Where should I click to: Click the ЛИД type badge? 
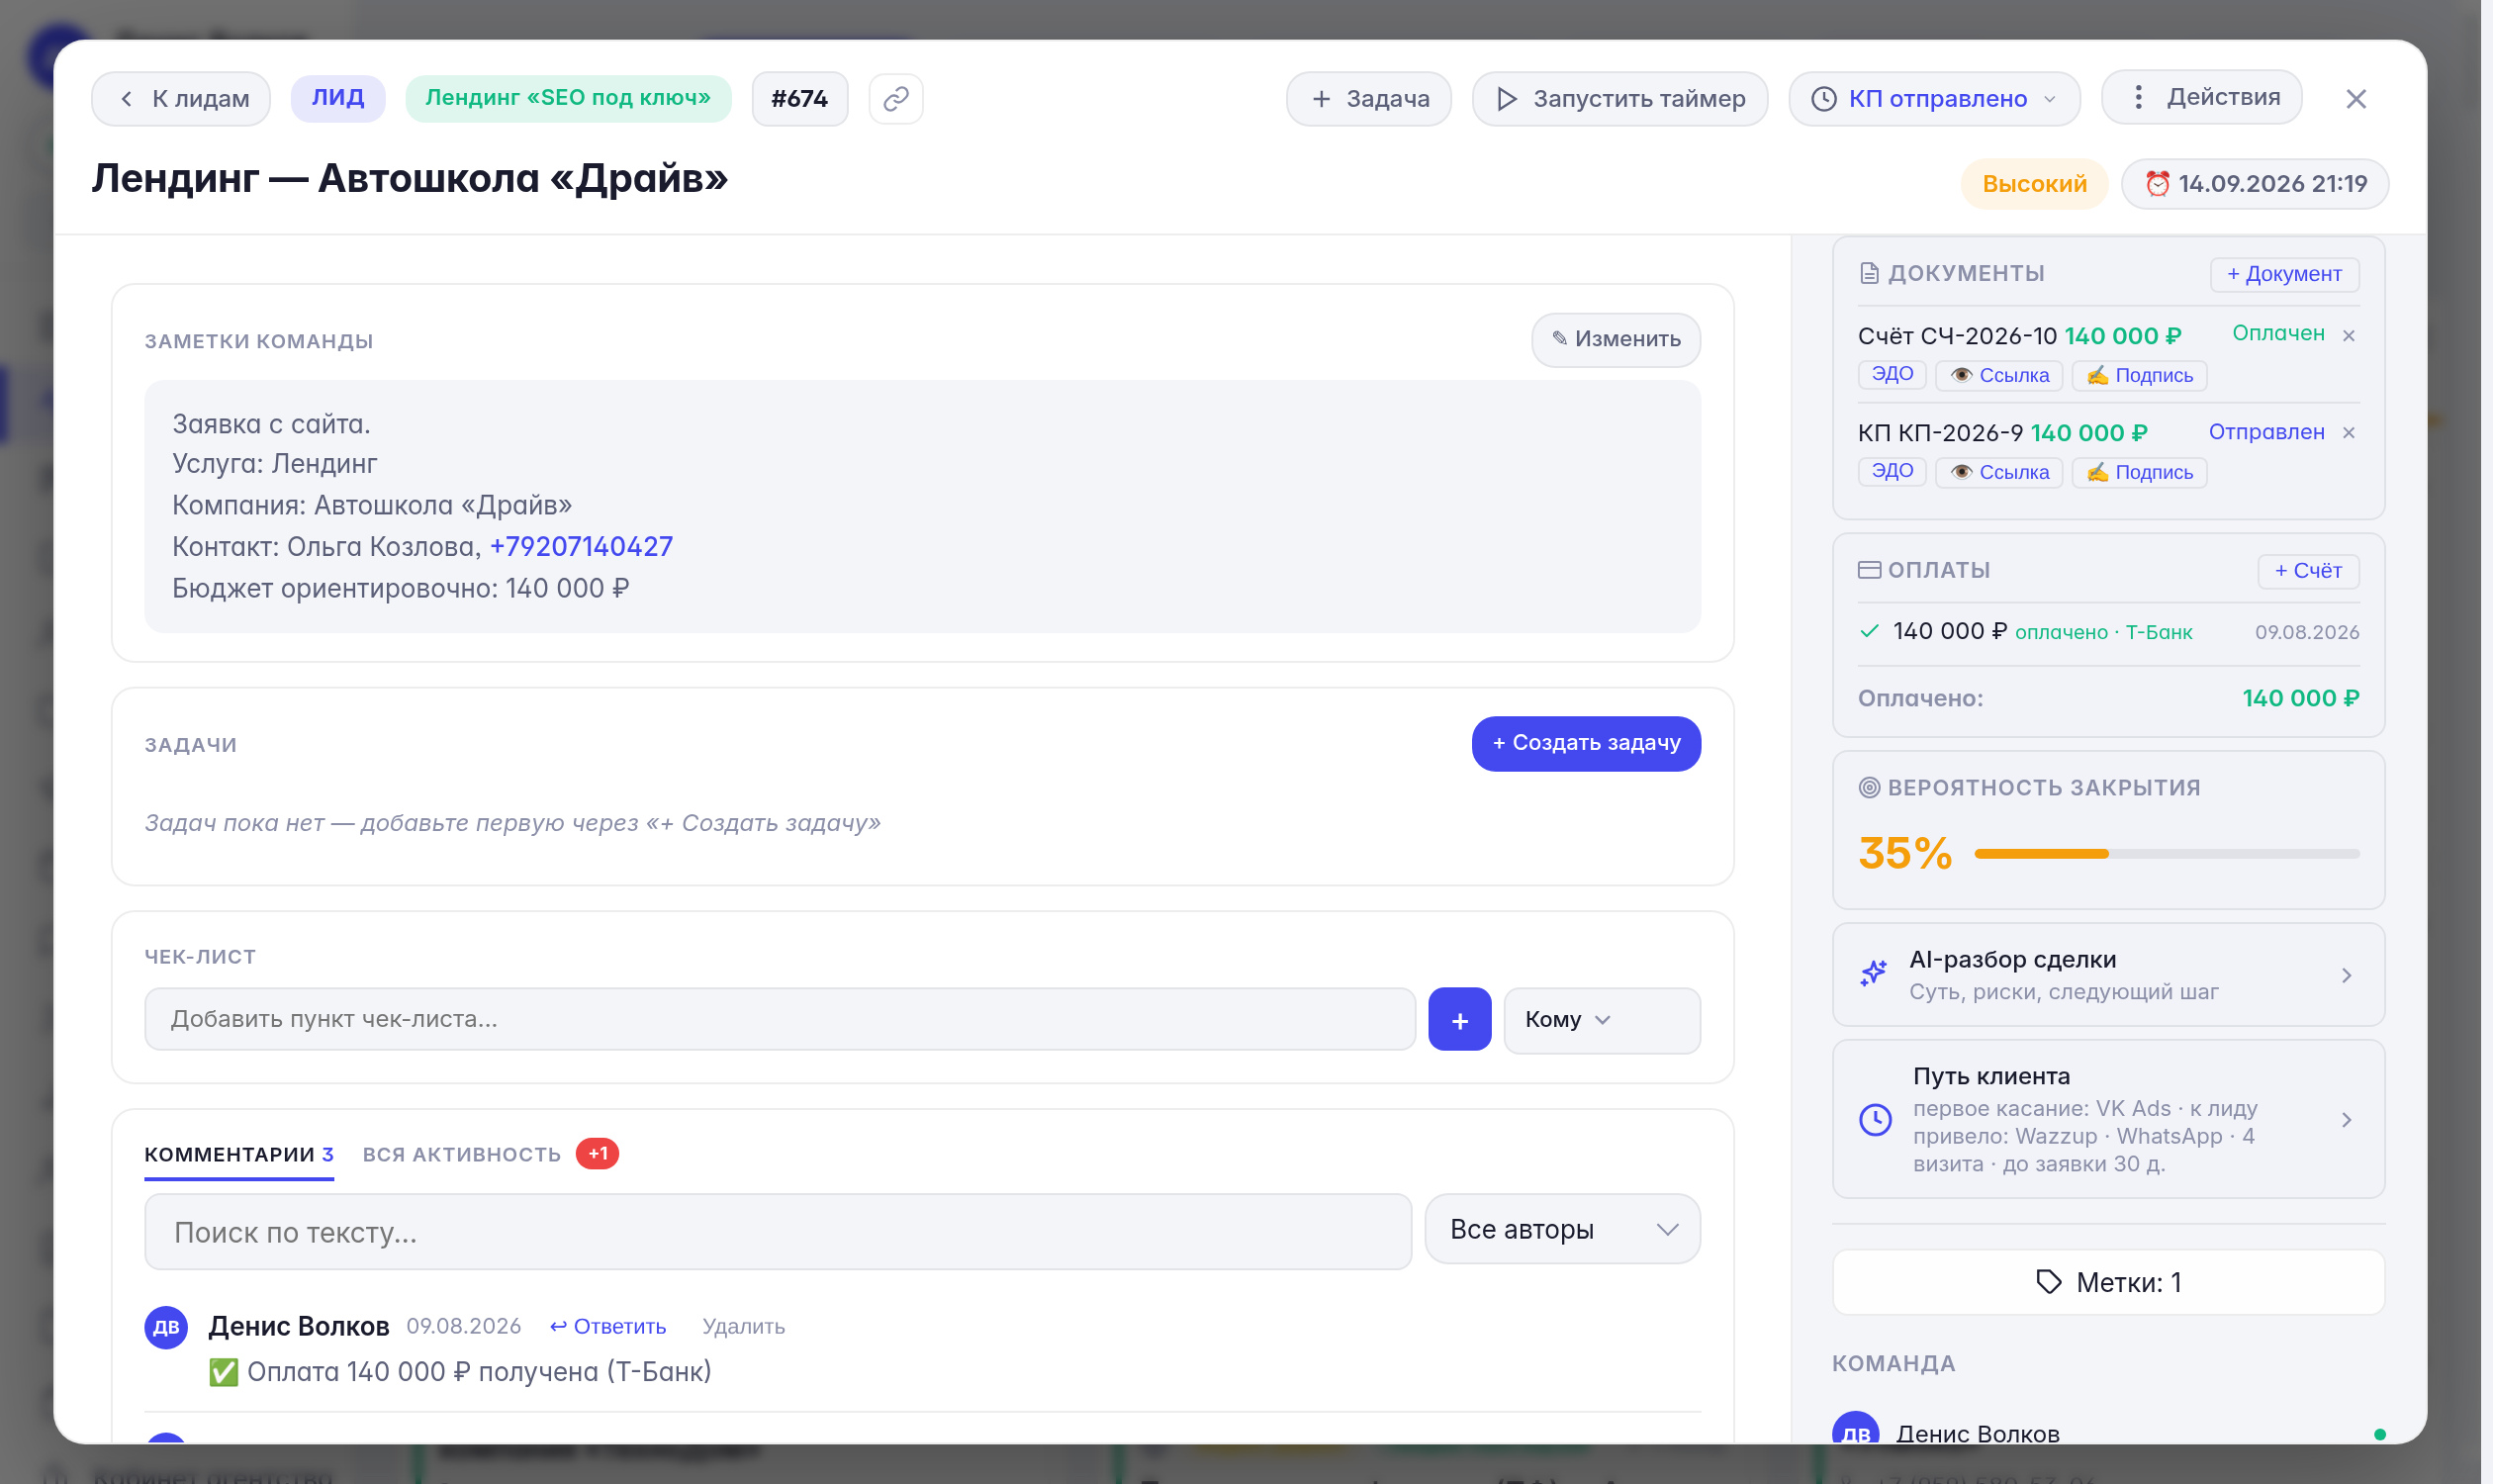(337, 98)
